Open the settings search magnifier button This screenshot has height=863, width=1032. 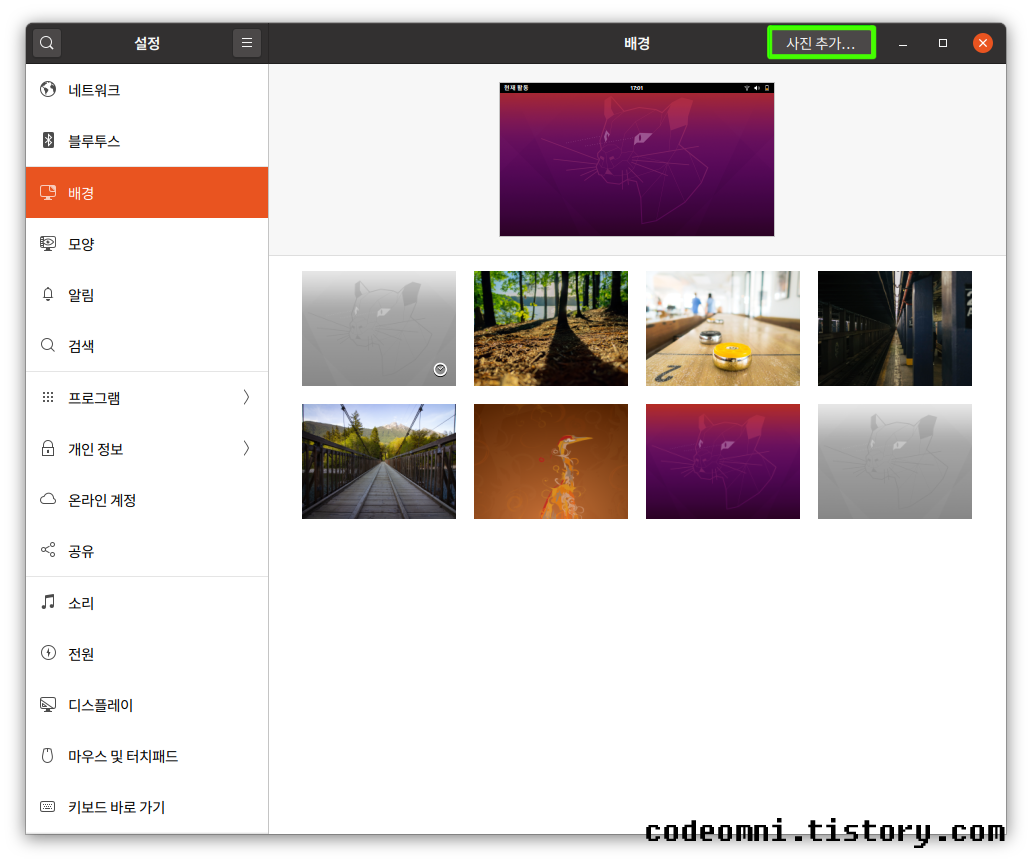pyautogui.click(x=47, y=43)
